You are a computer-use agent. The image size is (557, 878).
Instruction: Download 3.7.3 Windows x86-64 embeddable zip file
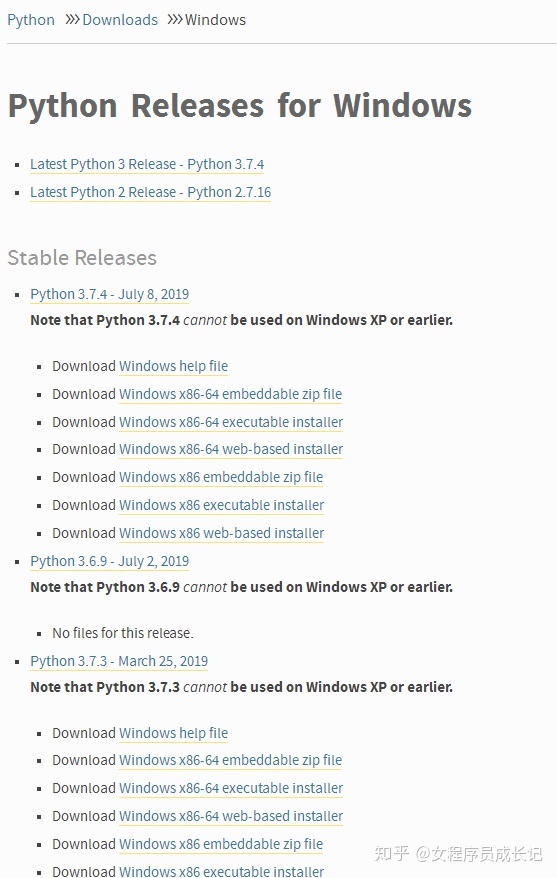pyautogui.click(x=230, y=760)
